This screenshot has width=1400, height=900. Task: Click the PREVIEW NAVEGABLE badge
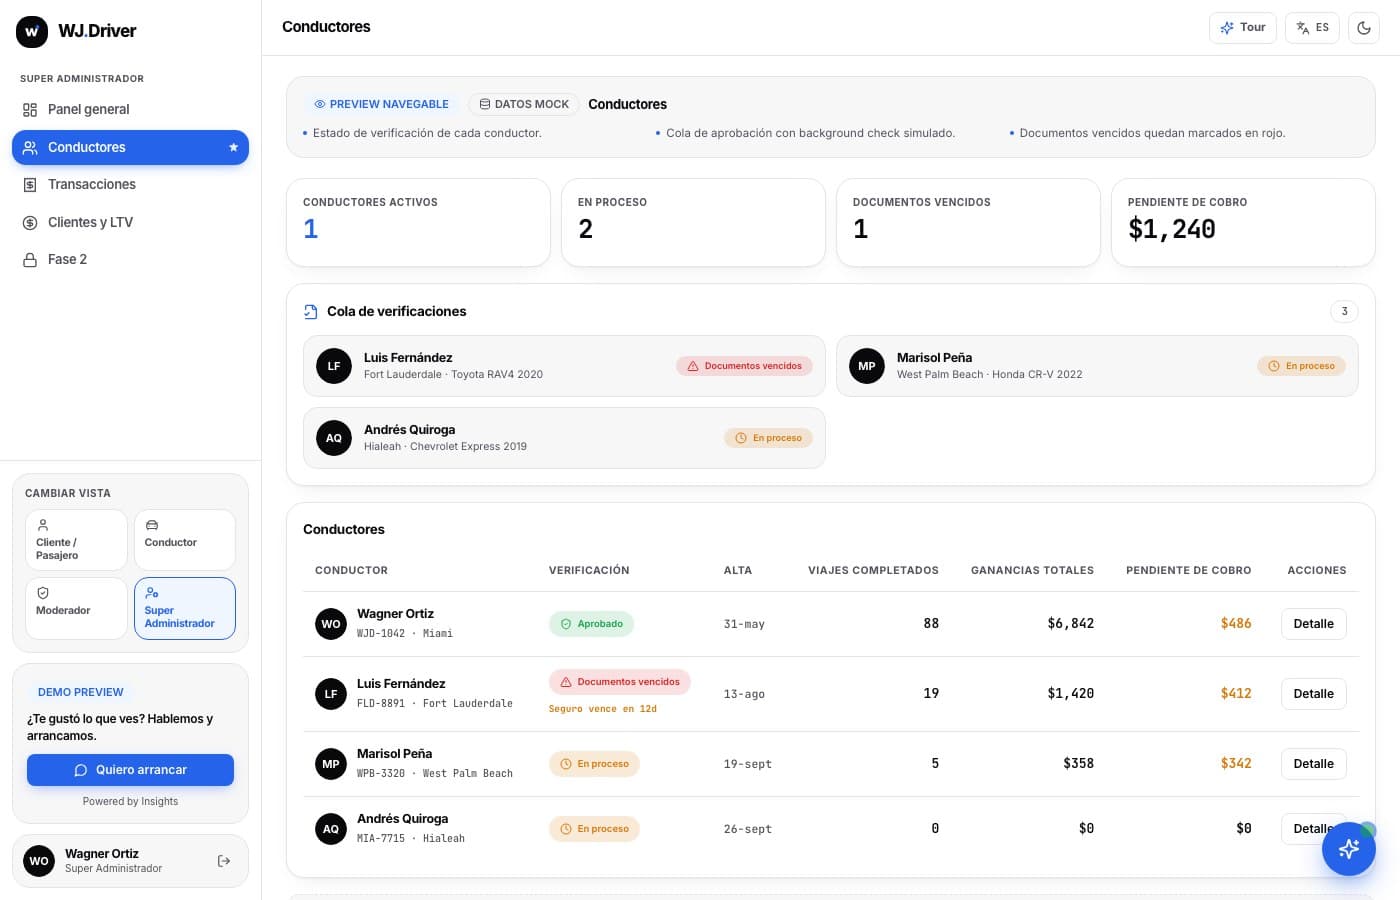(x=381, y=104)
